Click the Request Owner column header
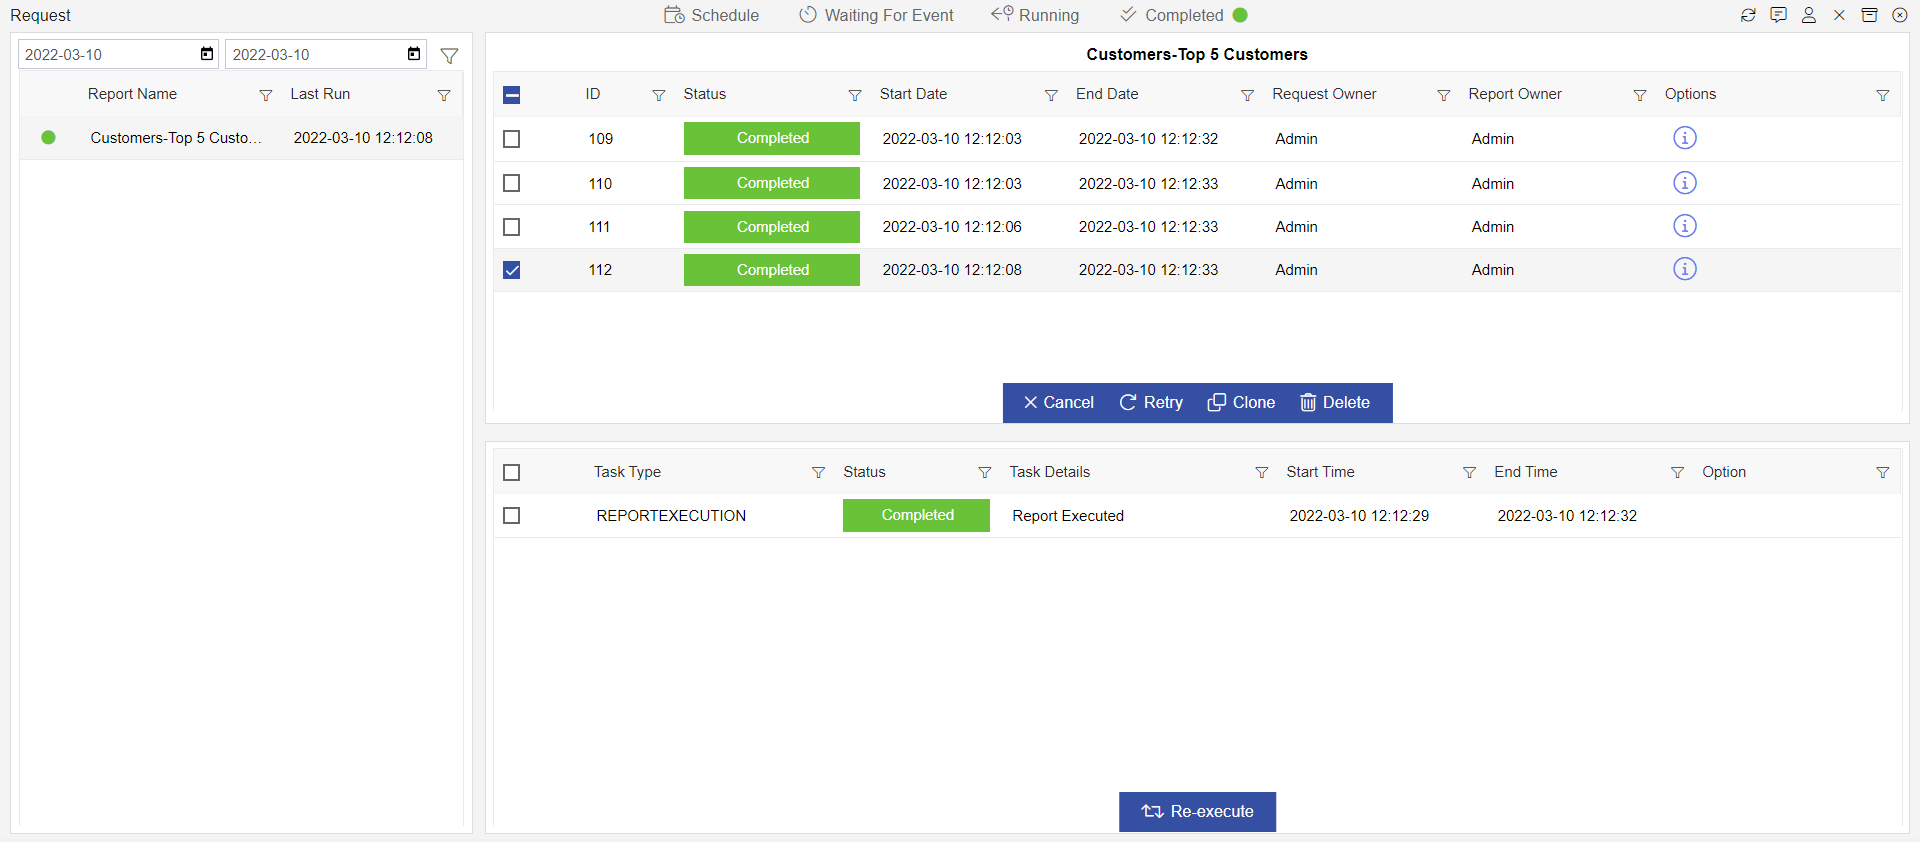Screen dimensions: 1920x842 (1324, 94)
